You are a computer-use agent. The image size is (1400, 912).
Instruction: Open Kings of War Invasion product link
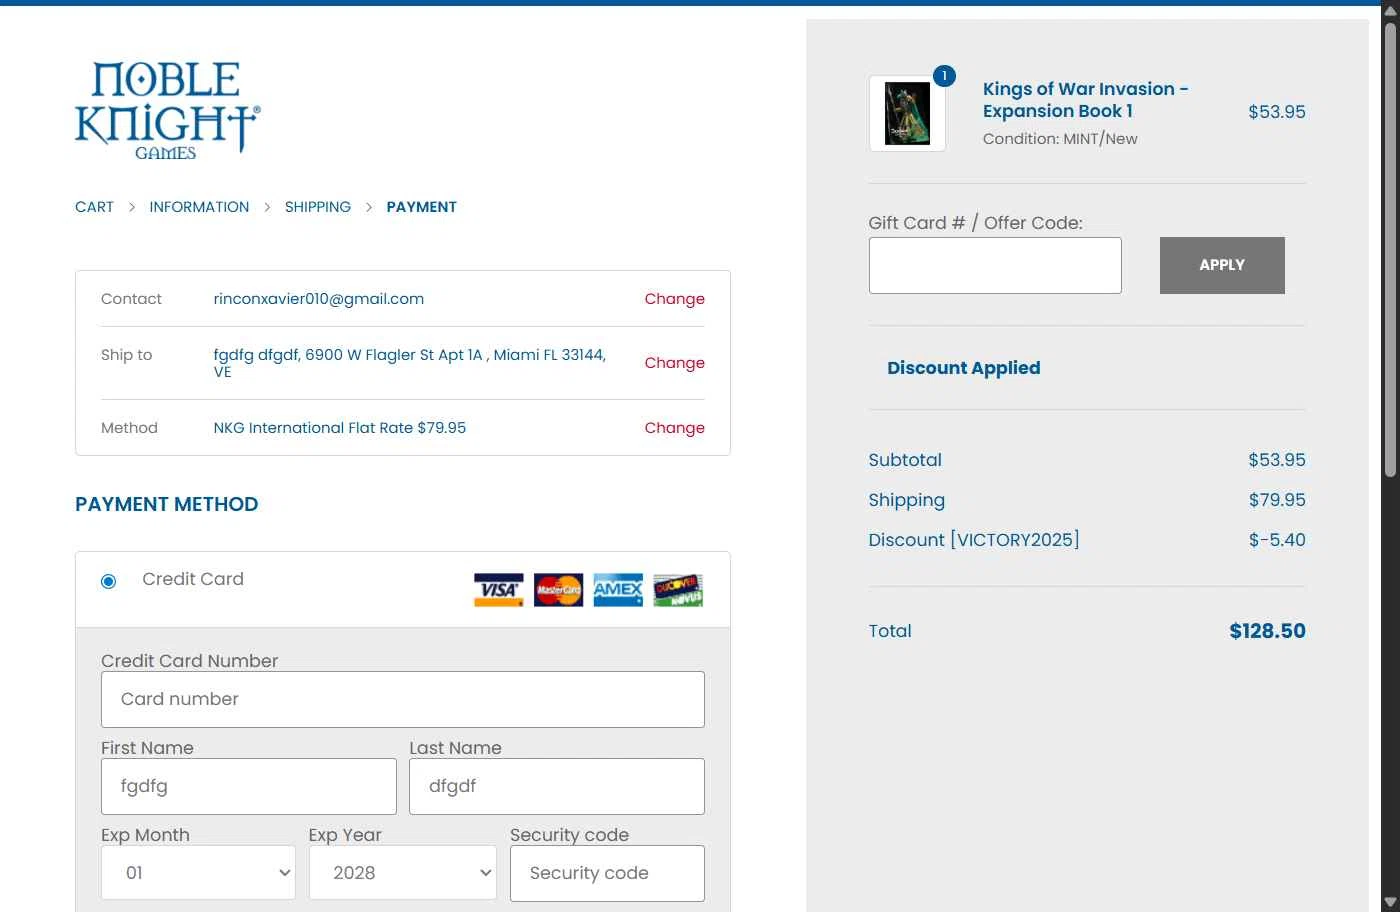(1085, 100)
